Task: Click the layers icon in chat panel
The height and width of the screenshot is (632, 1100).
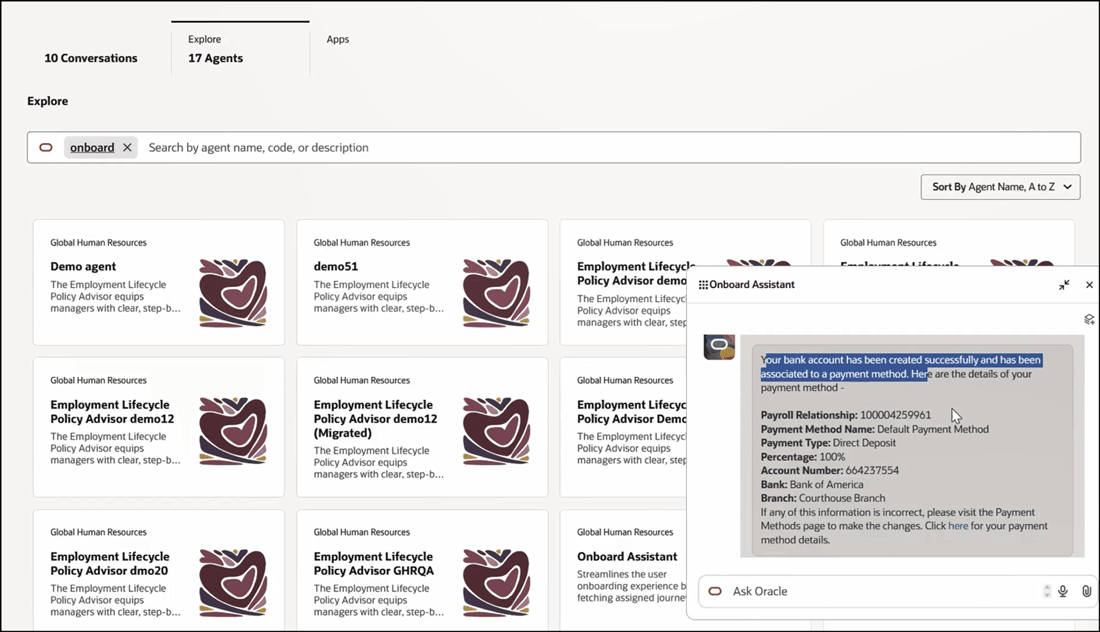Action: (1089, 319)
